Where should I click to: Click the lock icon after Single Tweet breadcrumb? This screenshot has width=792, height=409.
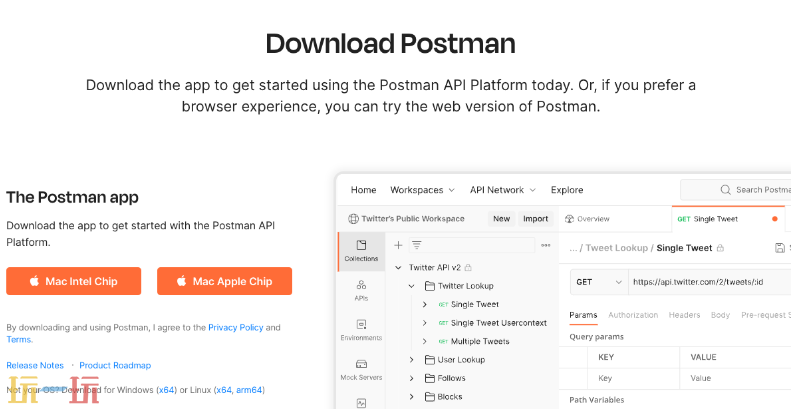pyautogui.click(x=720, y=248)
